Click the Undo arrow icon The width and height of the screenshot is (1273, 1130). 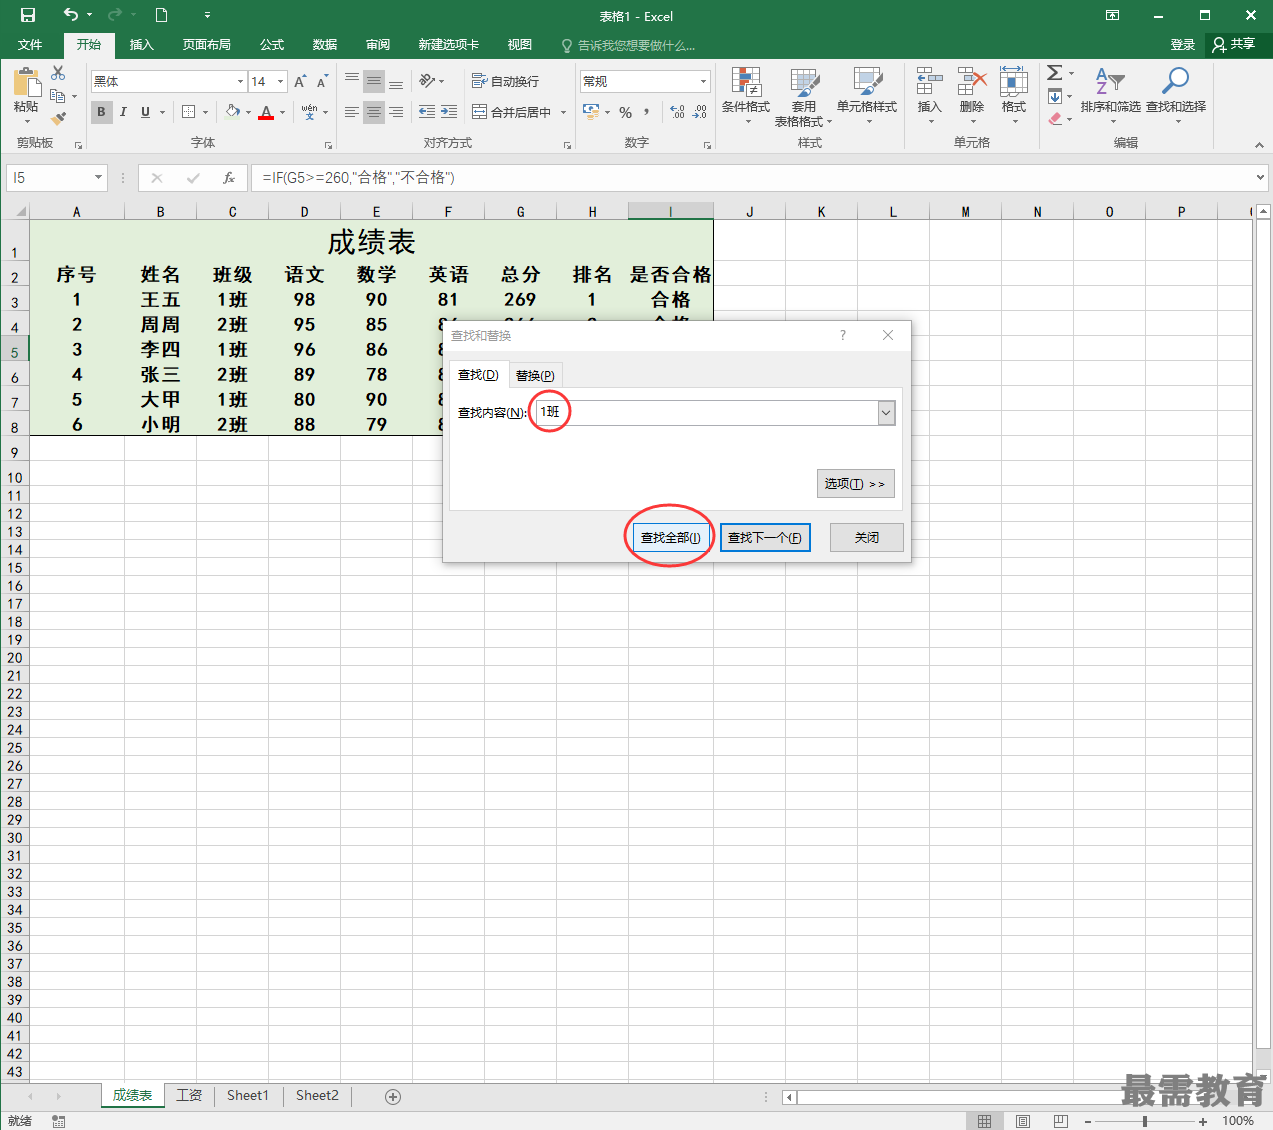pos(70,15)
